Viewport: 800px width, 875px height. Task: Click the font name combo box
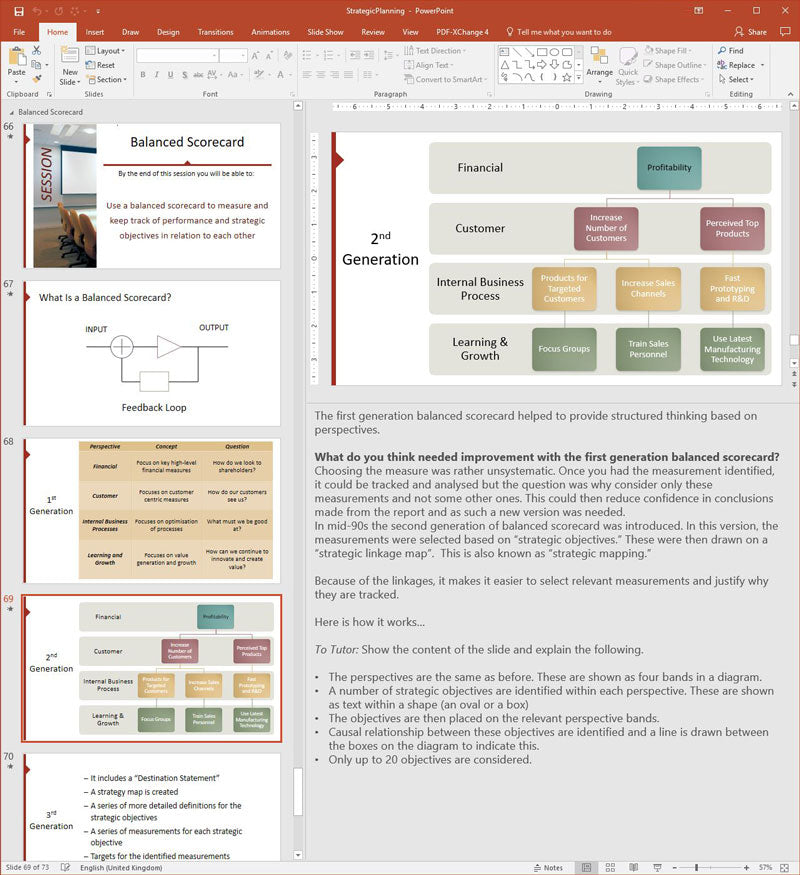pyautogui.click(x=177, y=55)
